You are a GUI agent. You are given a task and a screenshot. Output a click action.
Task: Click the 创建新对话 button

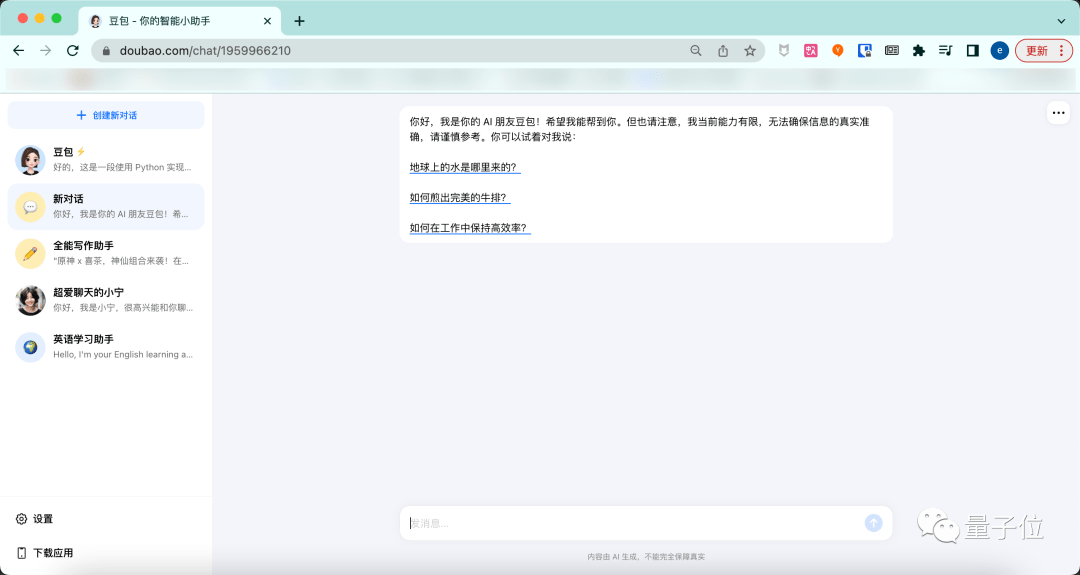click(106, 115)
